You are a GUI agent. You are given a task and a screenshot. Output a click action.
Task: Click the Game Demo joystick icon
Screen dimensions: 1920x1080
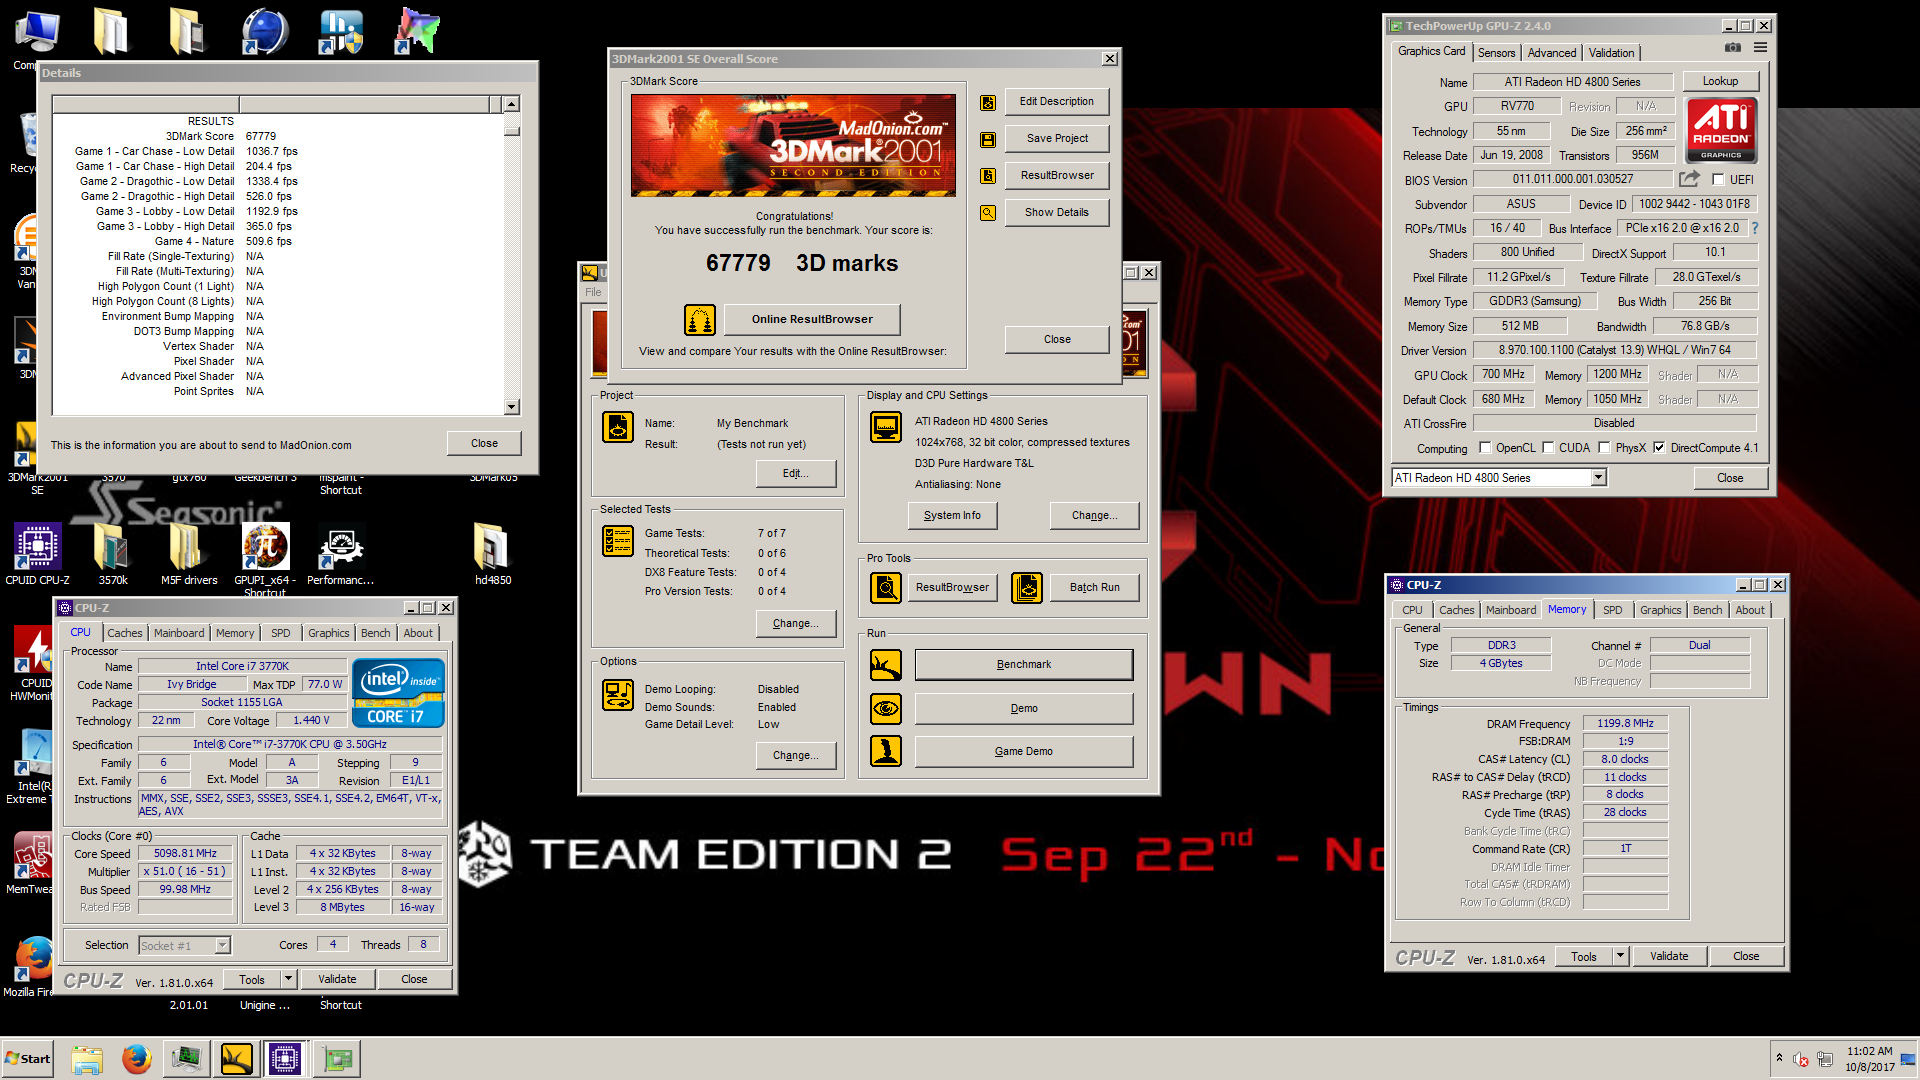(886, 751)
